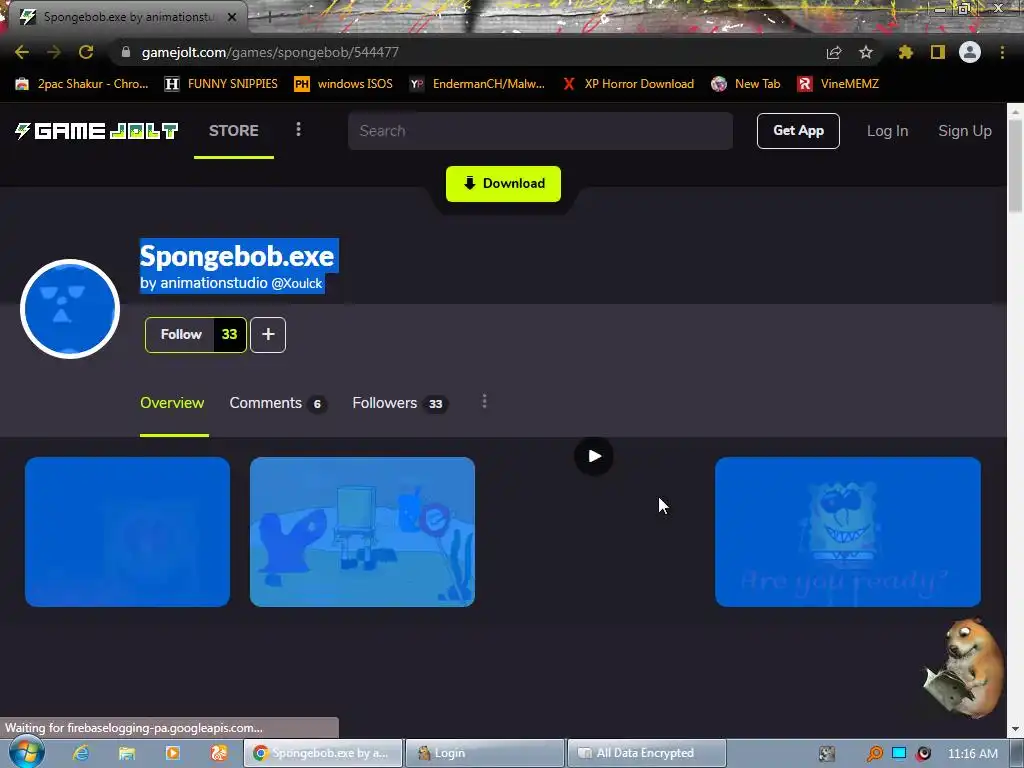Open Windows Explorer folder from taskbar

[x=127, y=753]
